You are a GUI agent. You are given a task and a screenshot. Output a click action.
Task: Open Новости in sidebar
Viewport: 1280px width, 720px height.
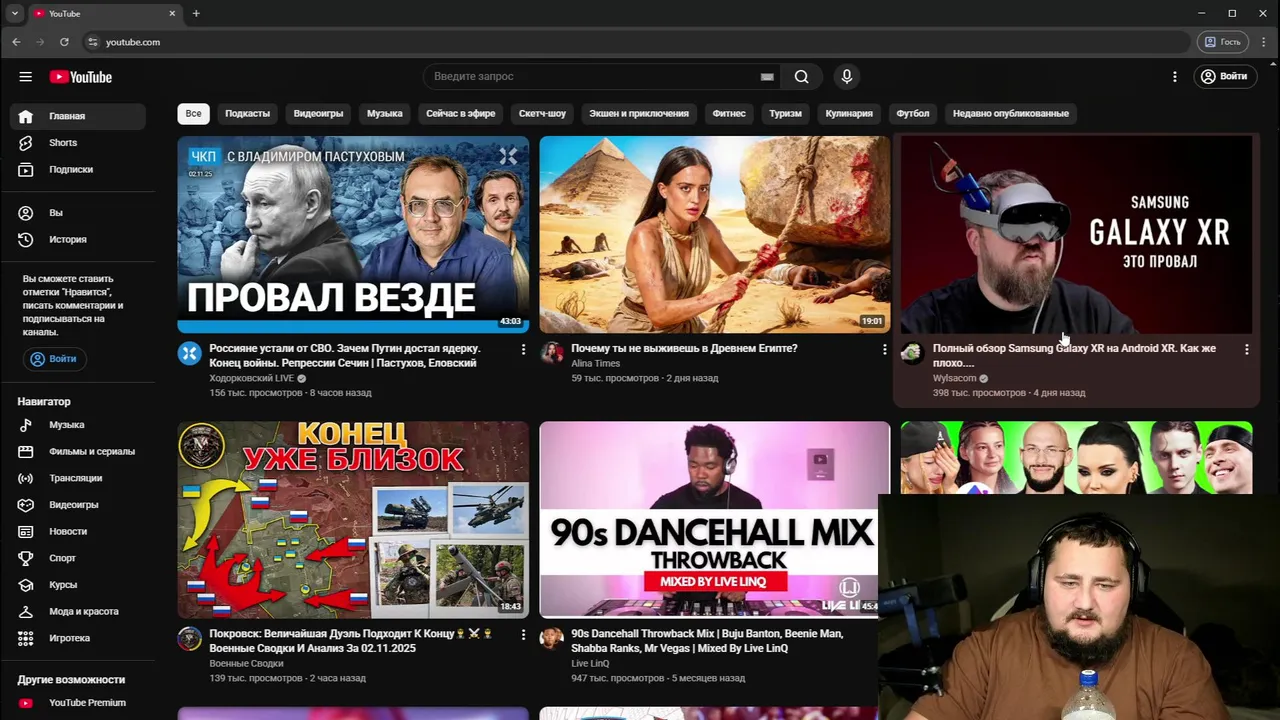78,532
